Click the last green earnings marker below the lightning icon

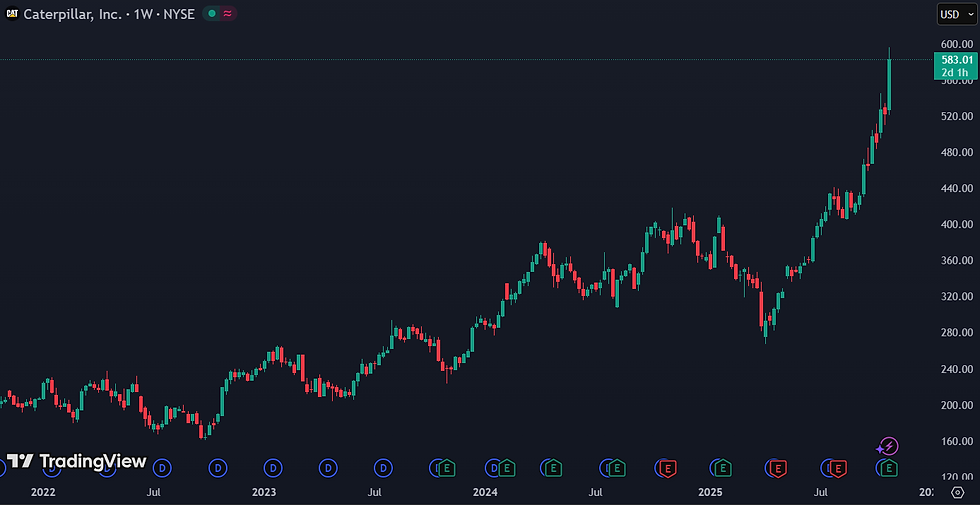point(889,467)
